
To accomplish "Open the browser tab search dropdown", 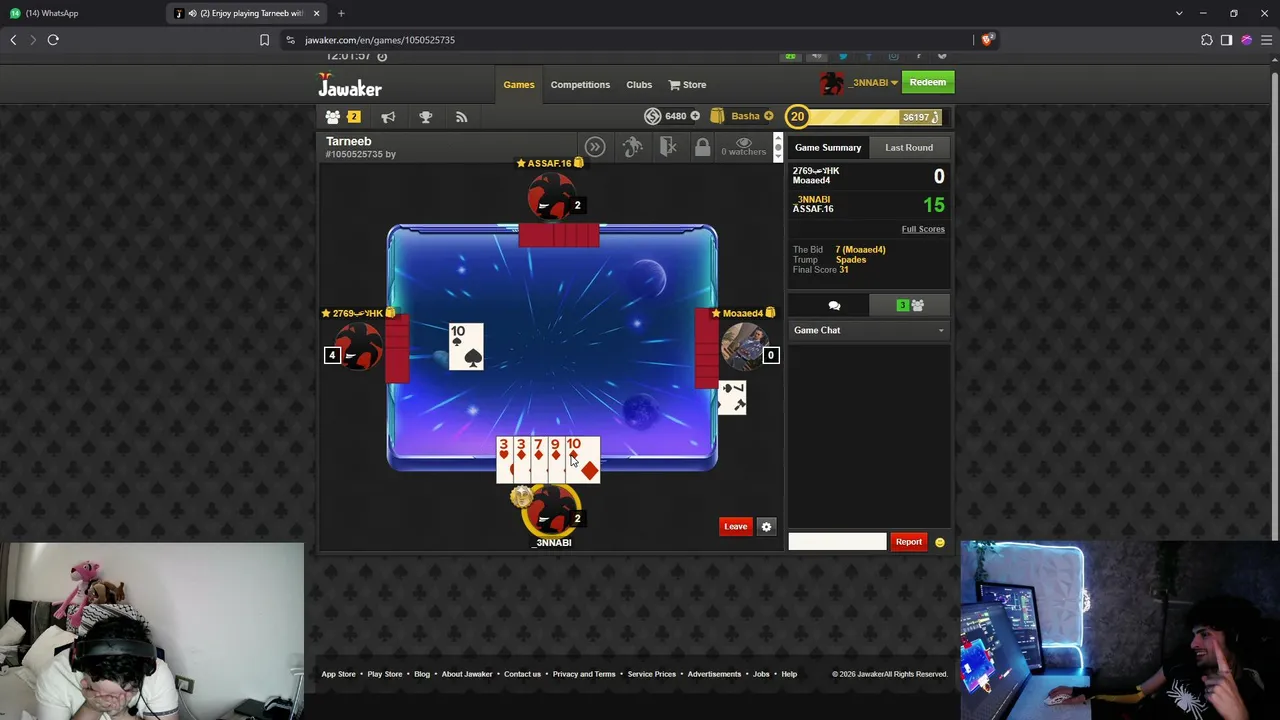I will click(1179, 13).
